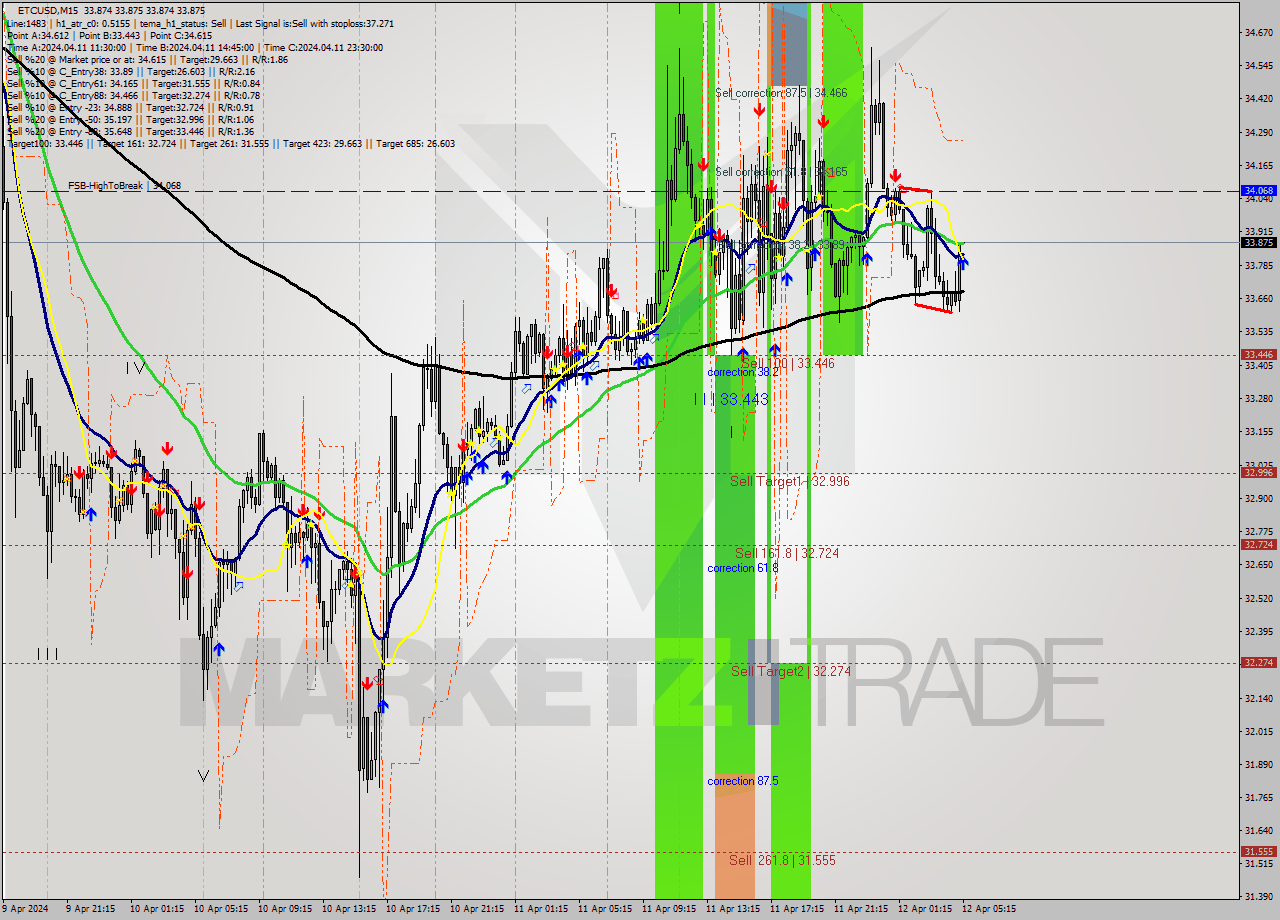Click the '10 Apr 01:15' time label
1280x920 pixels.
coord(155,909)
